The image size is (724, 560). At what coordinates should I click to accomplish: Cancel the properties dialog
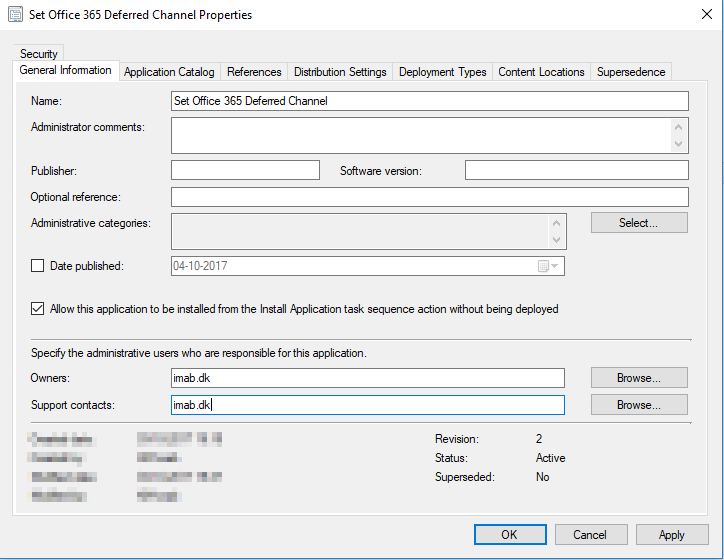(x=591, y=535)
